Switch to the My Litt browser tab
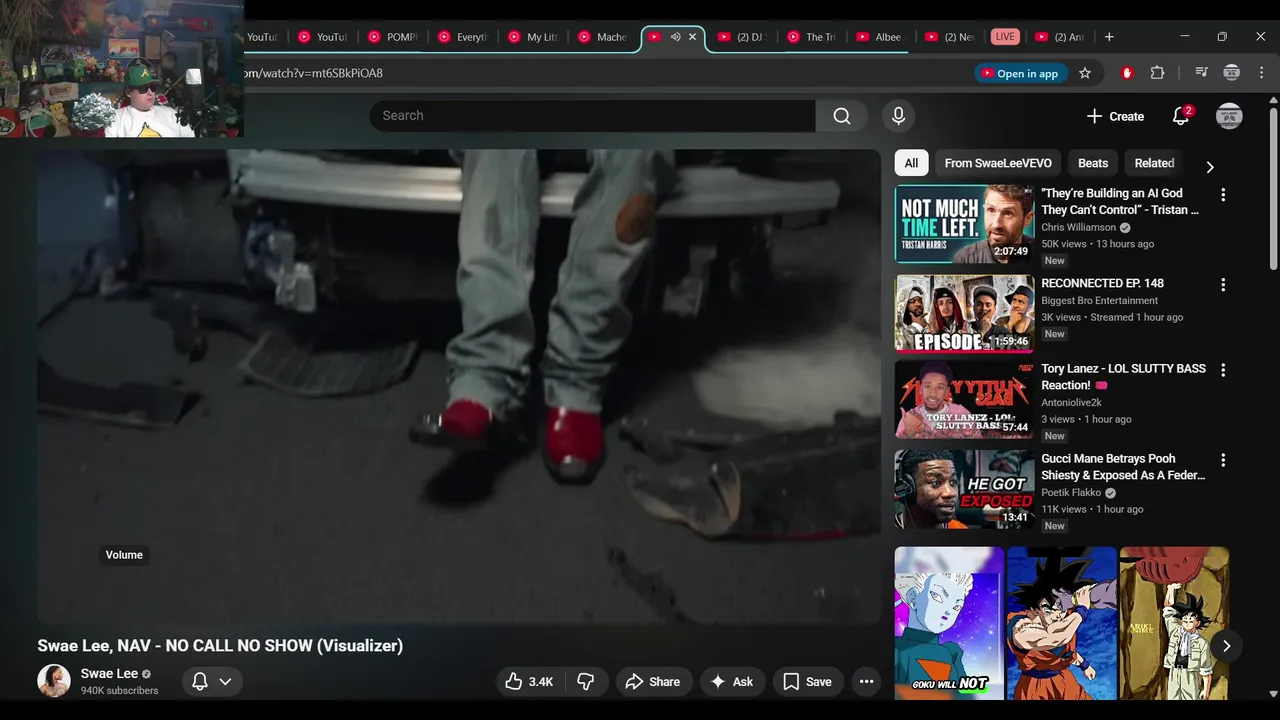1280x720 pixels. click(532, 37)
